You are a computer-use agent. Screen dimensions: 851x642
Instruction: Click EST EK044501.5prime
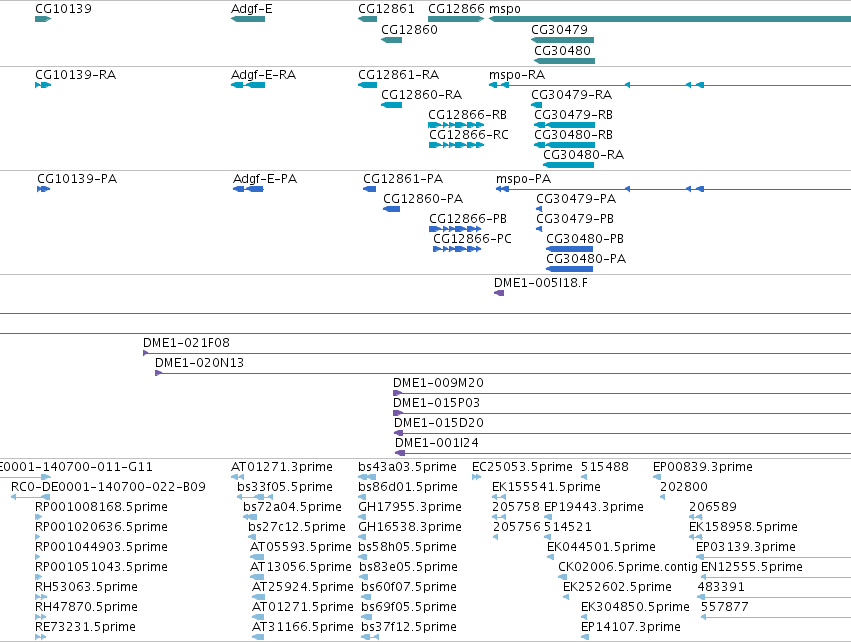[550, 557]
